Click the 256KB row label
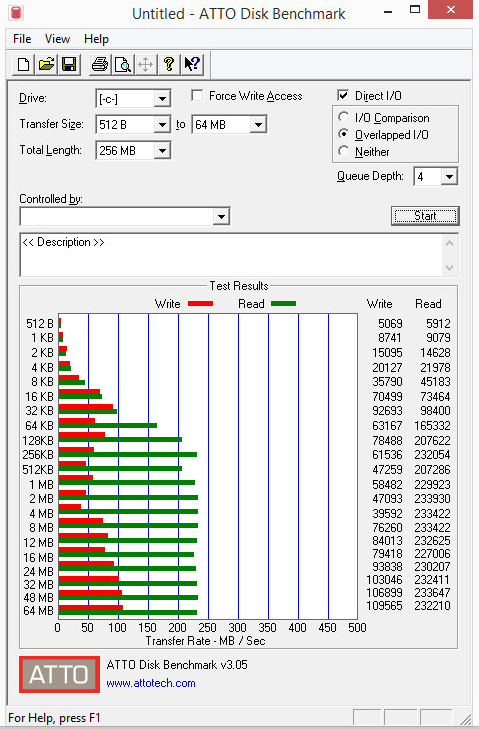 pos(38,454)
